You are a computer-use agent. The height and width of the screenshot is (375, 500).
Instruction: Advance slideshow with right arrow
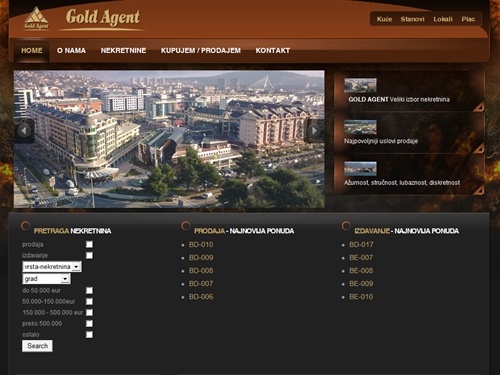coord(314,131)
